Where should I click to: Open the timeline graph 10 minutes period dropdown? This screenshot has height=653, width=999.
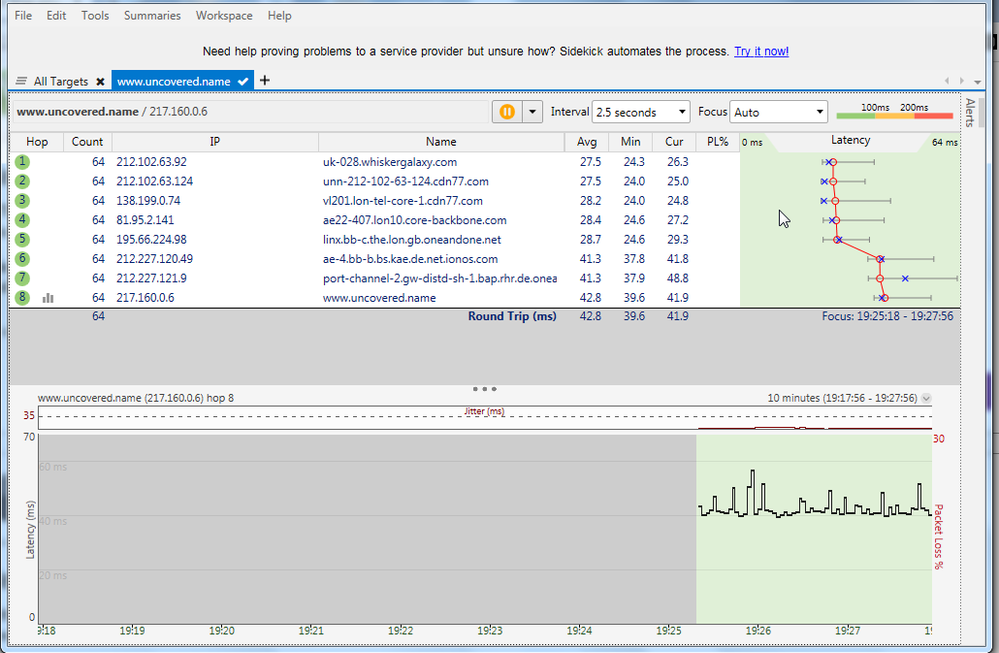(x=926, y=398)
